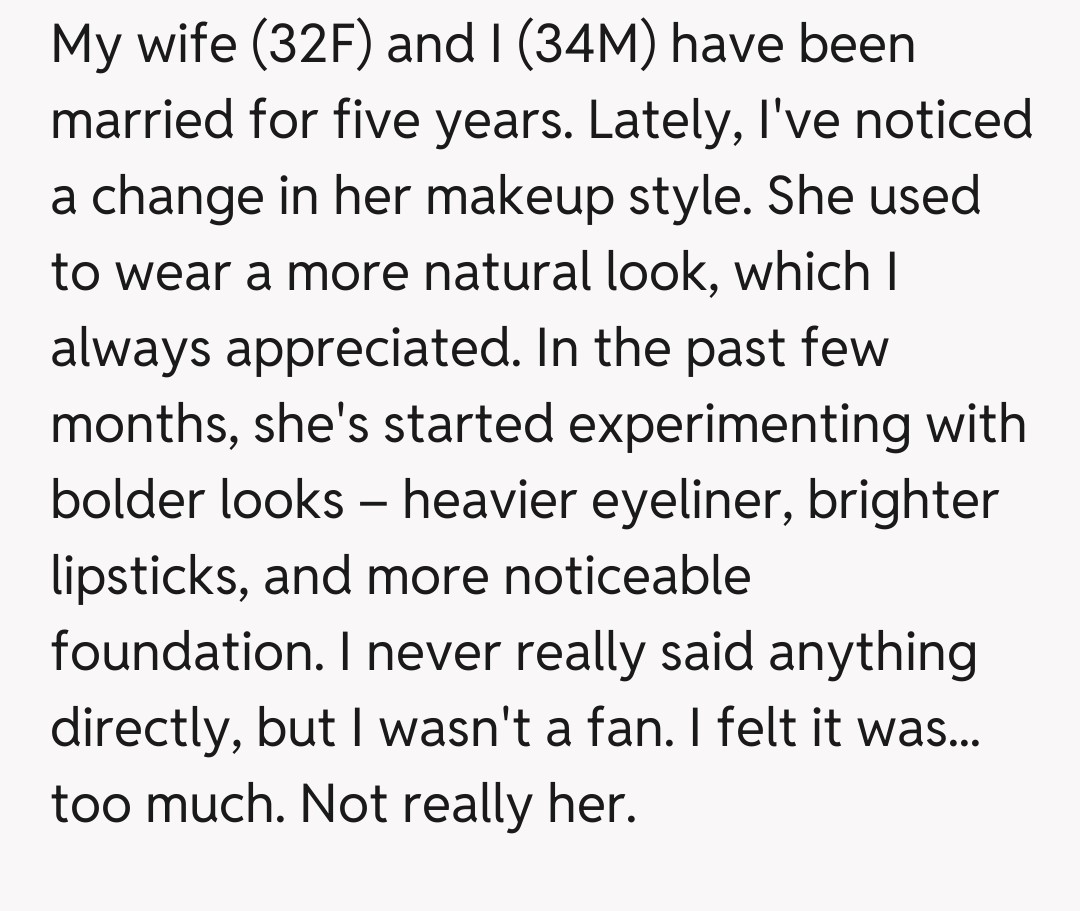Viewport: 1080px width, 911px height.
Task: Click the final sentence "Not really her."
Action: [x=467, y=805]
